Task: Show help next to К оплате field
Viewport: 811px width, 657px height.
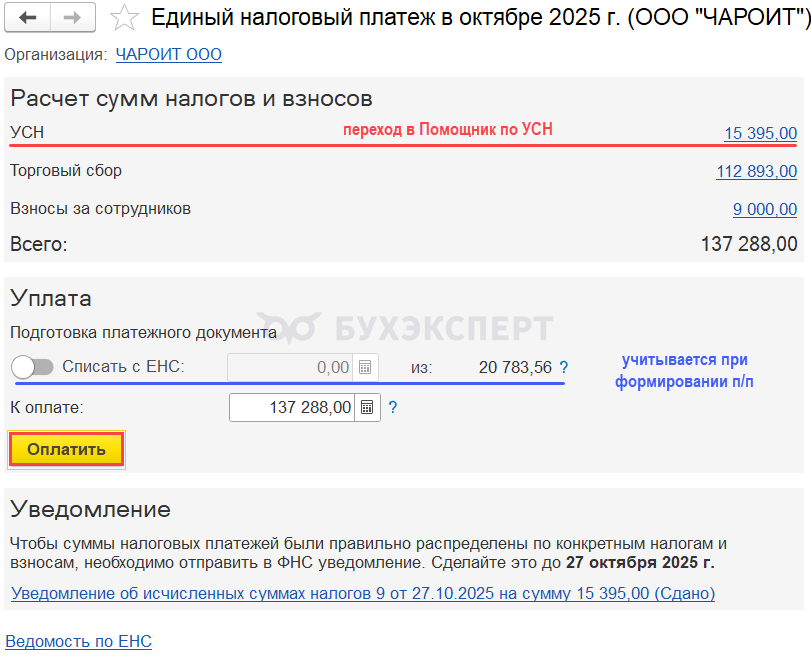Action: point(393,408)
